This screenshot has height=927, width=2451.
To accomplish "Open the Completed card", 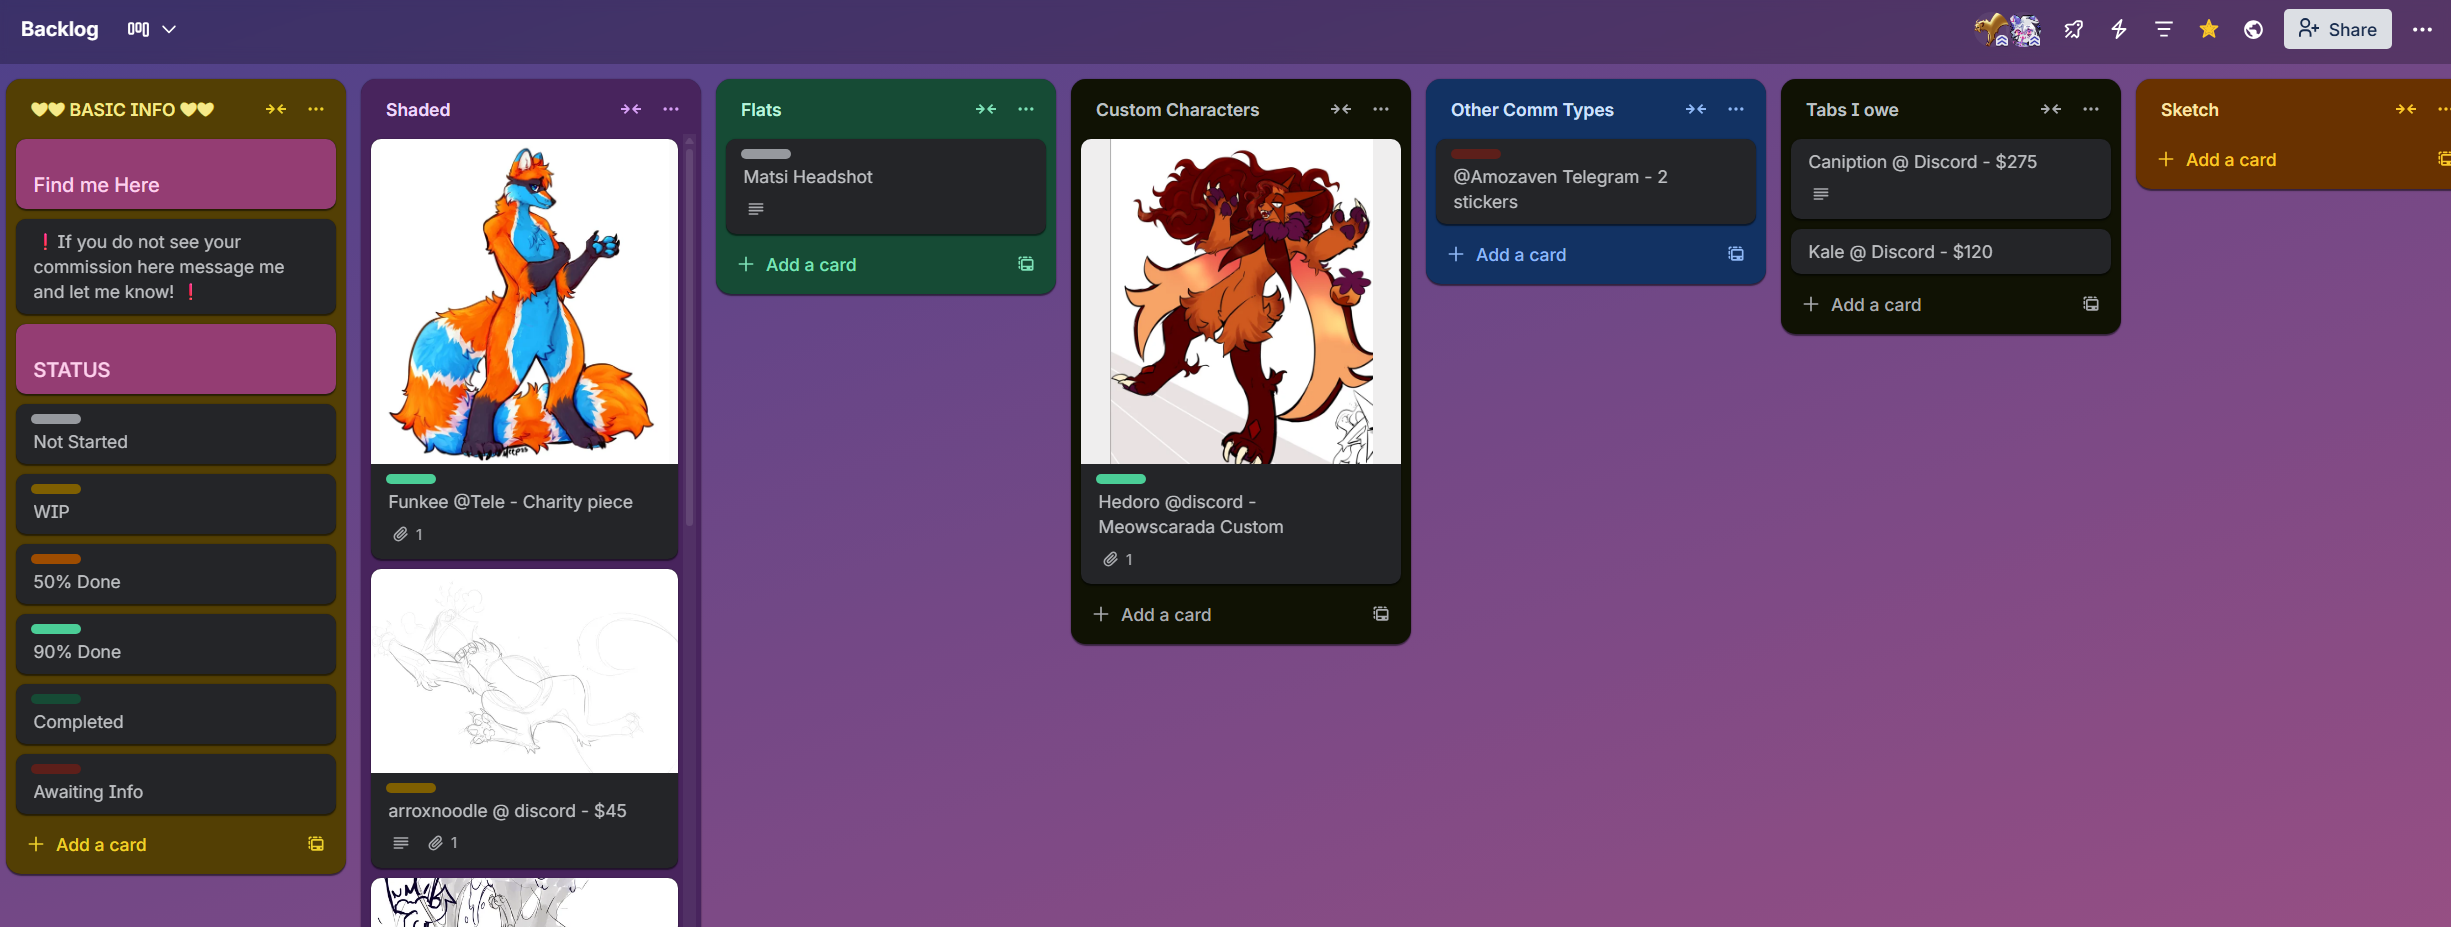I will (176, 714).
